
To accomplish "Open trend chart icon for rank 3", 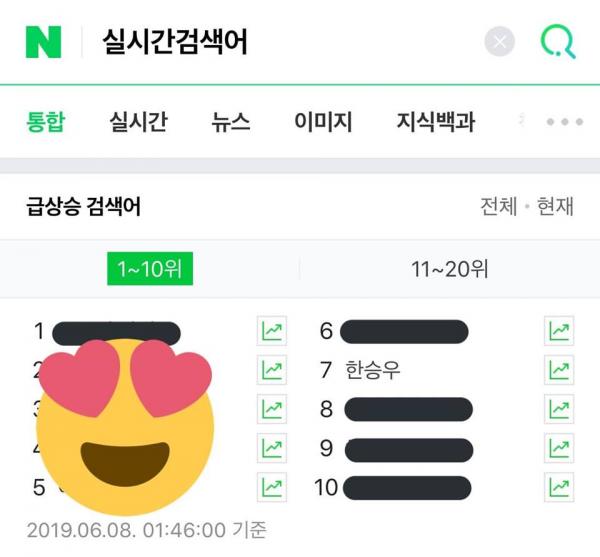I will pos(272,409).
